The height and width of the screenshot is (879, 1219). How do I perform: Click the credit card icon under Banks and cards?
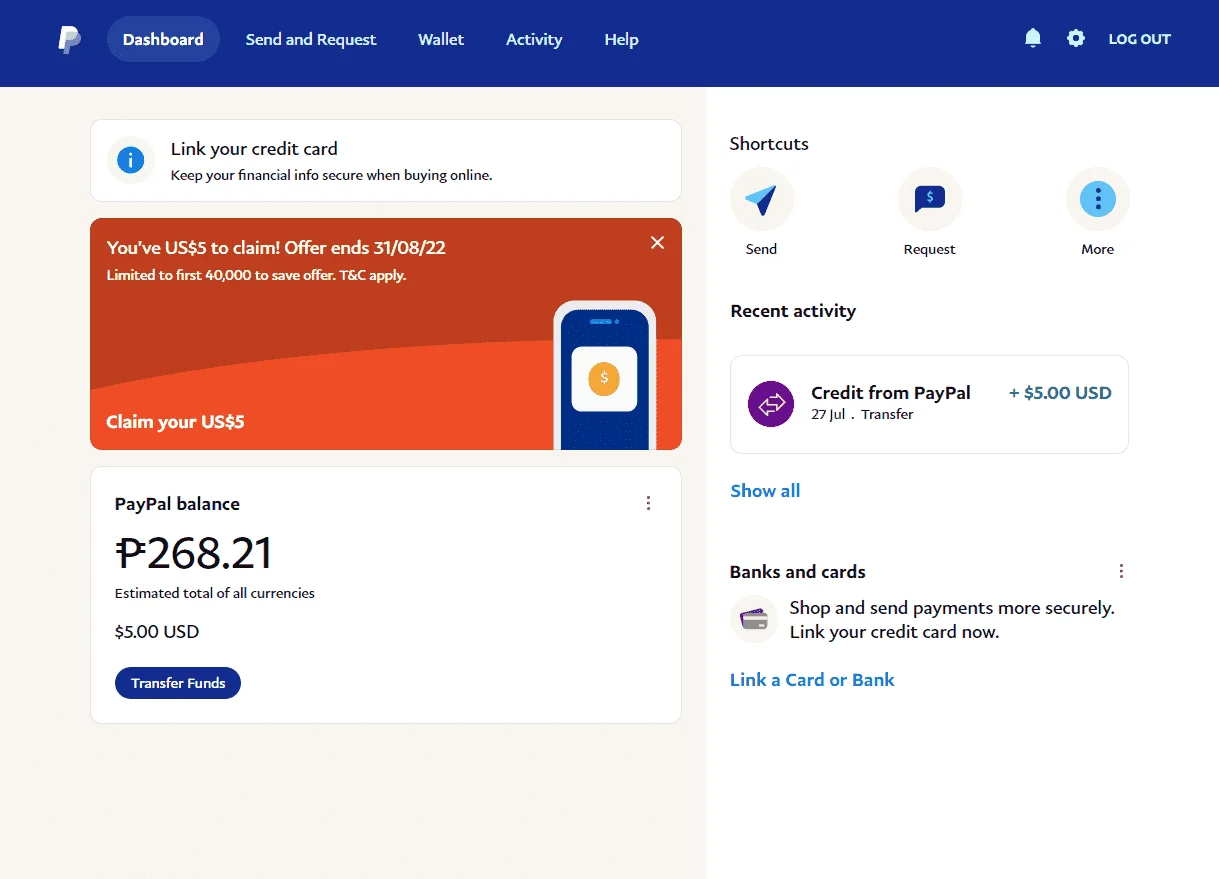click(754, 619)
